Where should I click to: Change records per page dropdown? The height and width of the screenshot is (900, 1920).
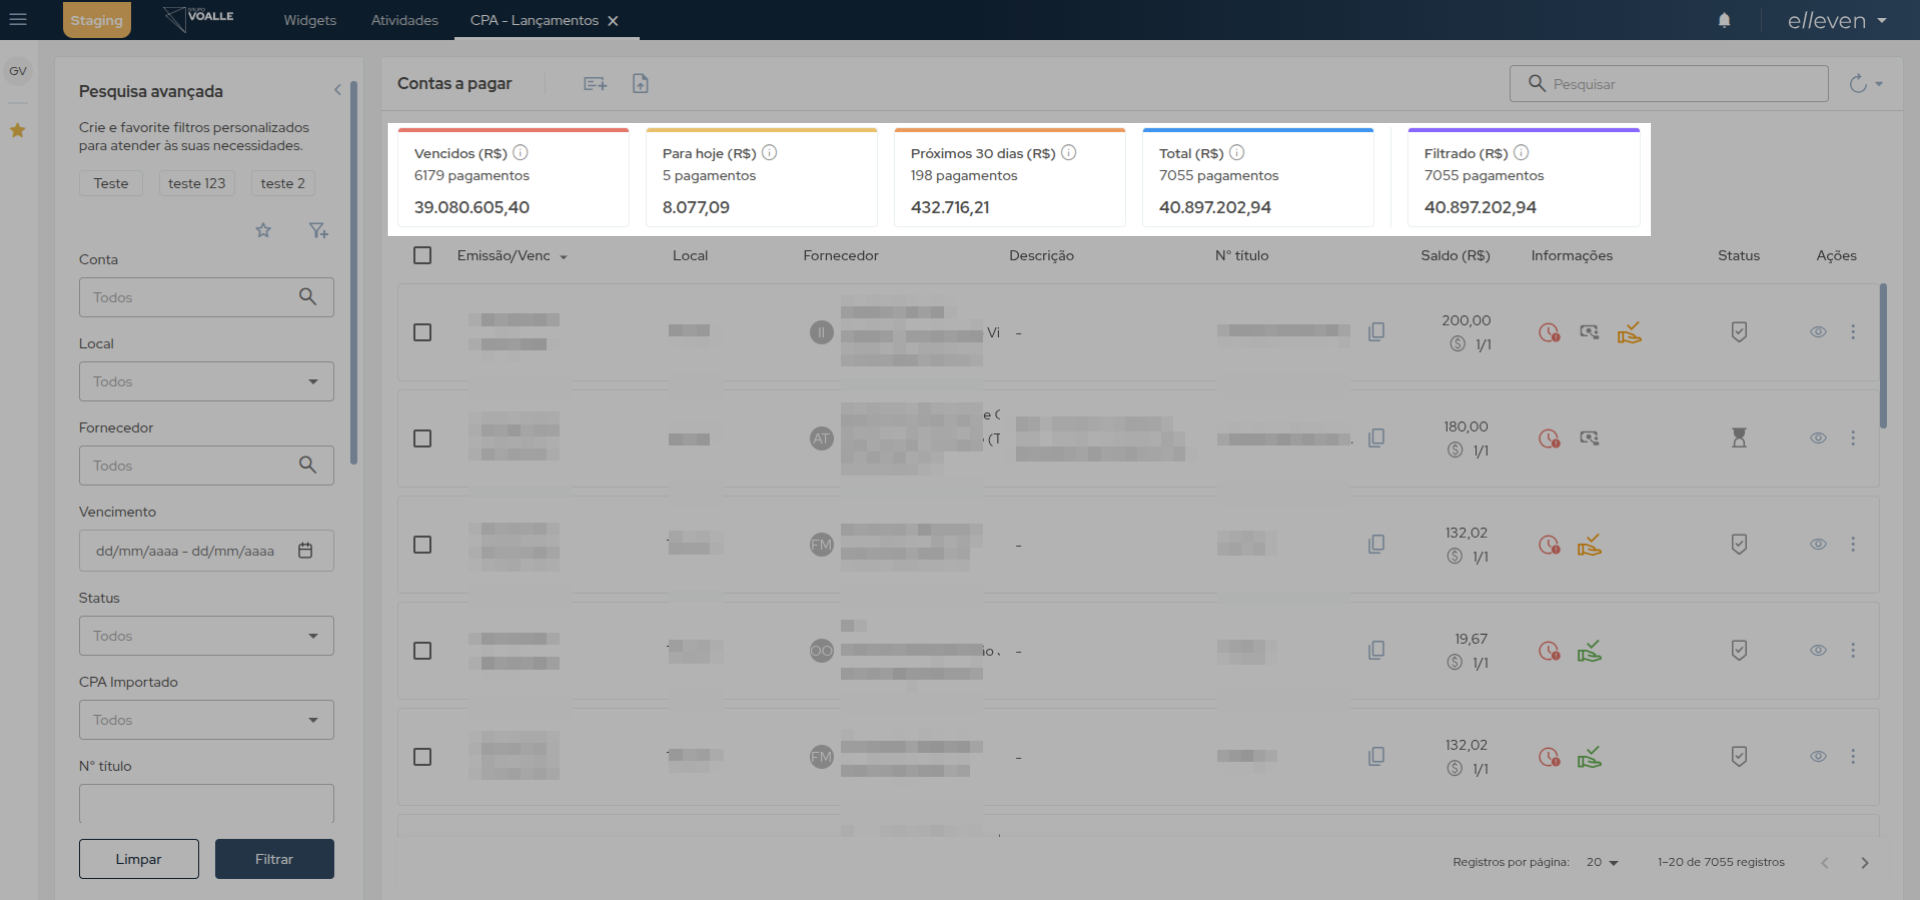[x=1602, y=862]
